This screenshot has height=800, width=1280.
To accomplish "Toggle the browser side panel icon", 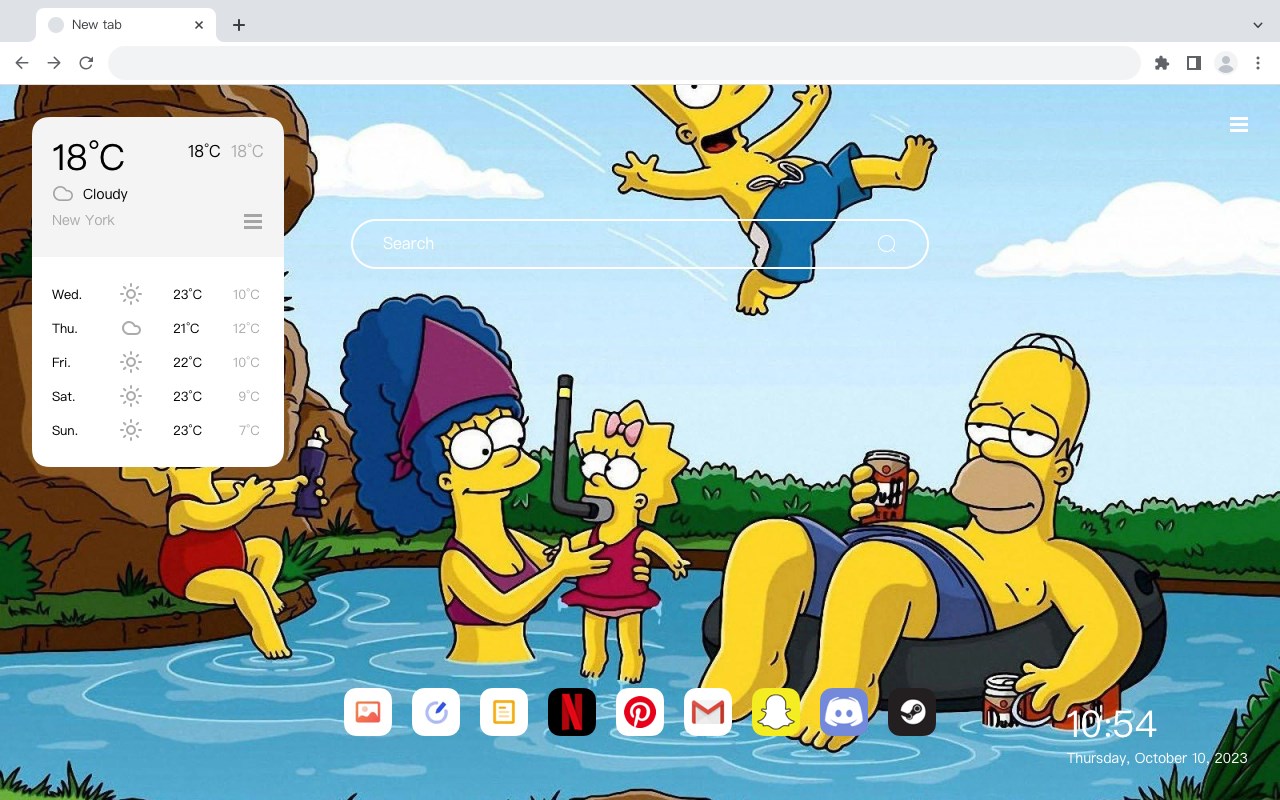I will click(1193, 63).
